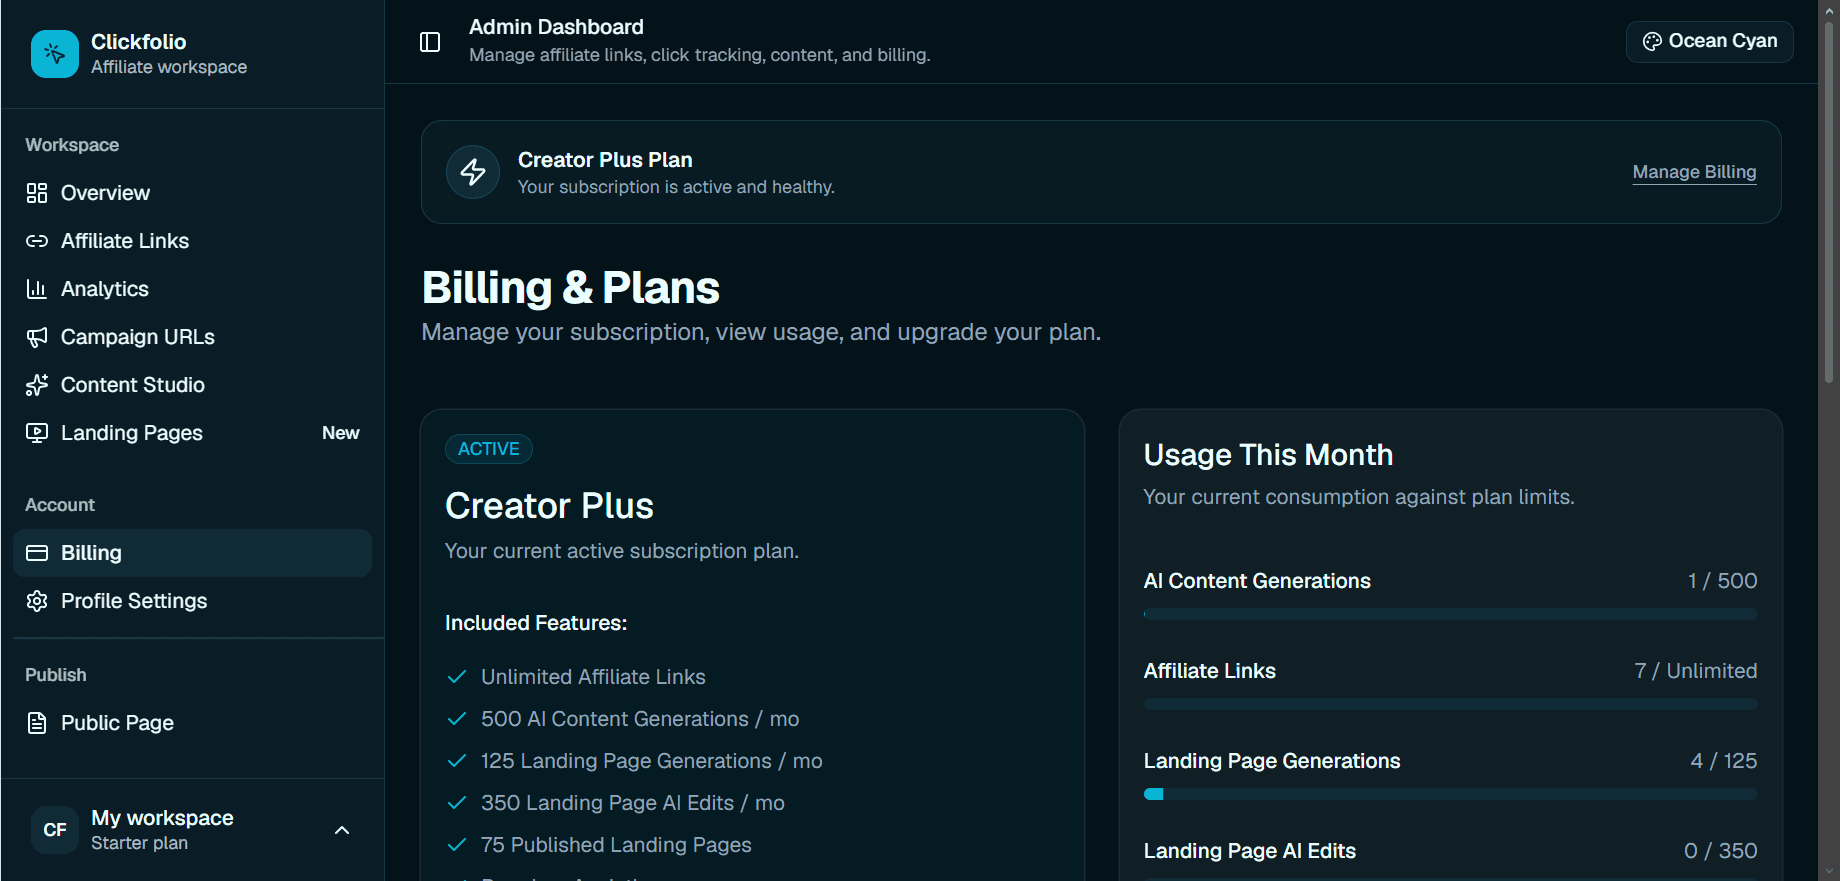The width and height of the screenshot is (1840, 881).
Task: Select the Billing menu item
Action: tap(192, 553)
